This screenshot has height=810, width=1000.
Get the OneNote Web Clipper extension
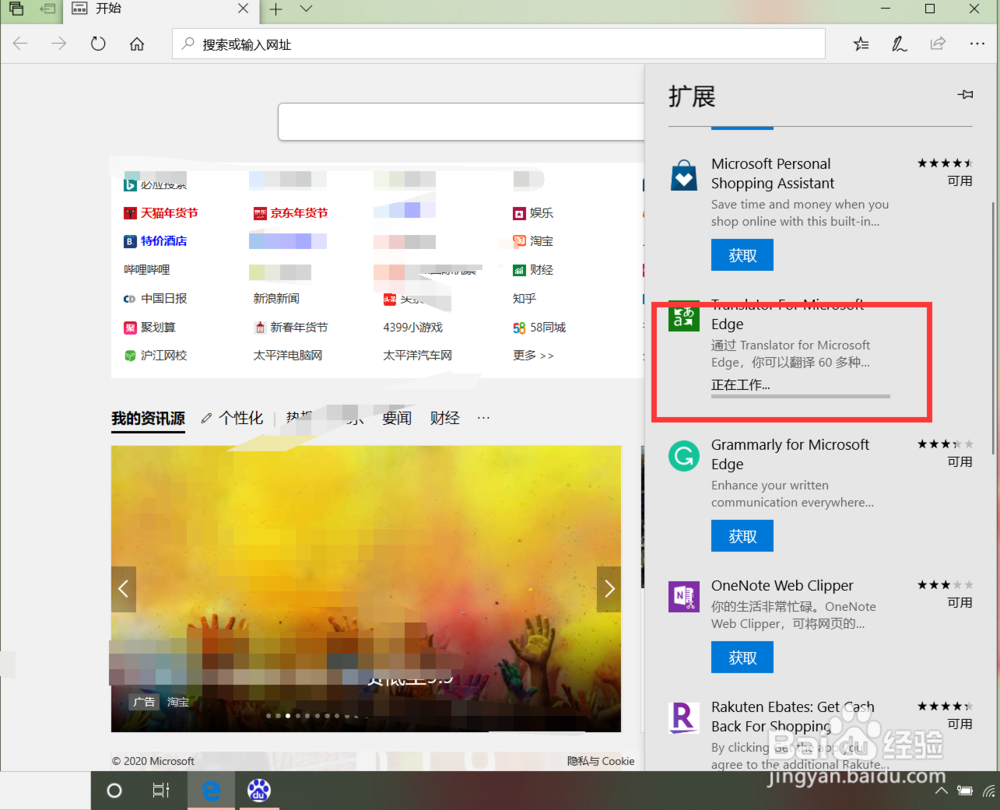(742, 657)
